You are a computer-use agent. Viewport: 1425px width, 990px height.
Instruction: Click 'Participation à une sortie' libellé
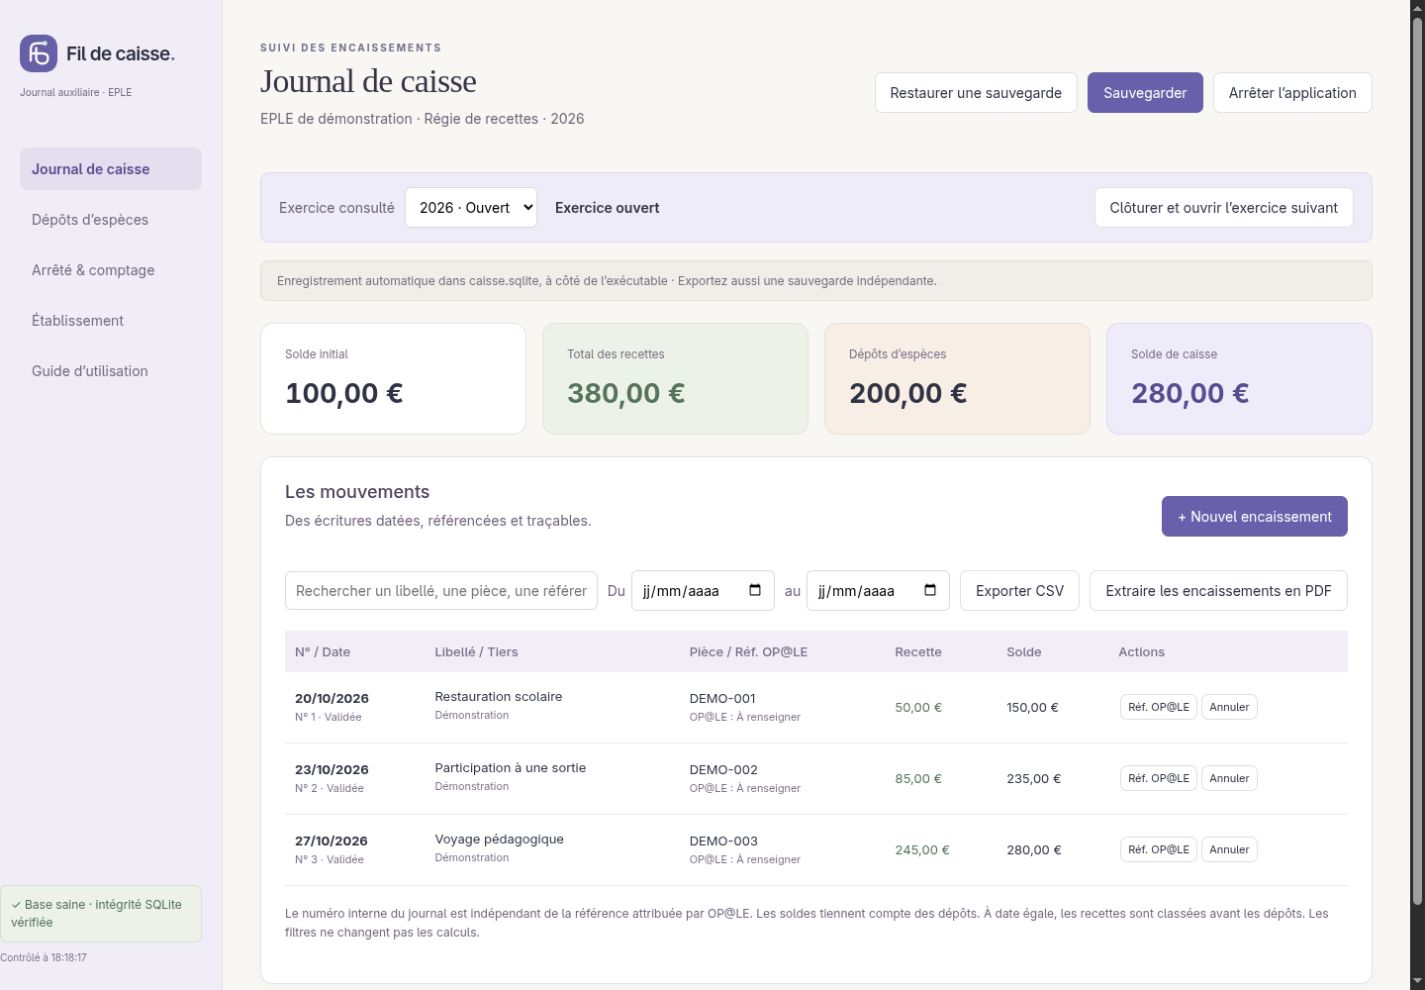[x=510, y=768]
